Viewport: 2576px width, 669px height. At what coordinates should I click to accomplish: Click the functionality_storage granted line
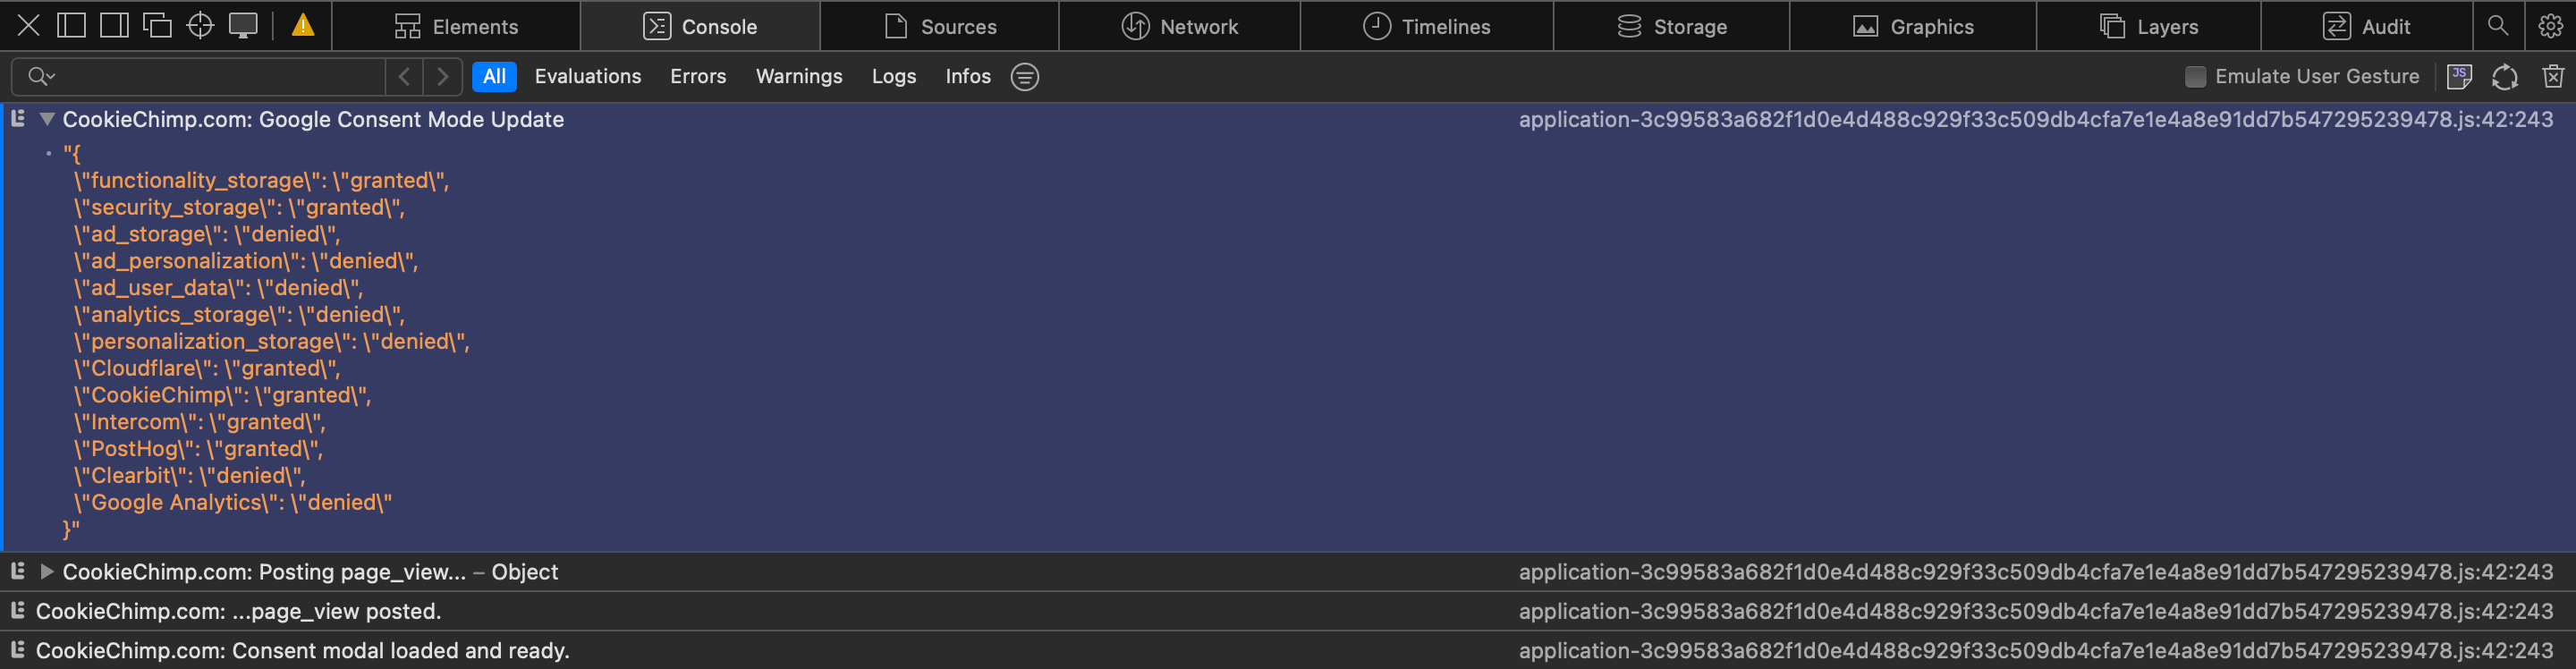tap(261, 180)
